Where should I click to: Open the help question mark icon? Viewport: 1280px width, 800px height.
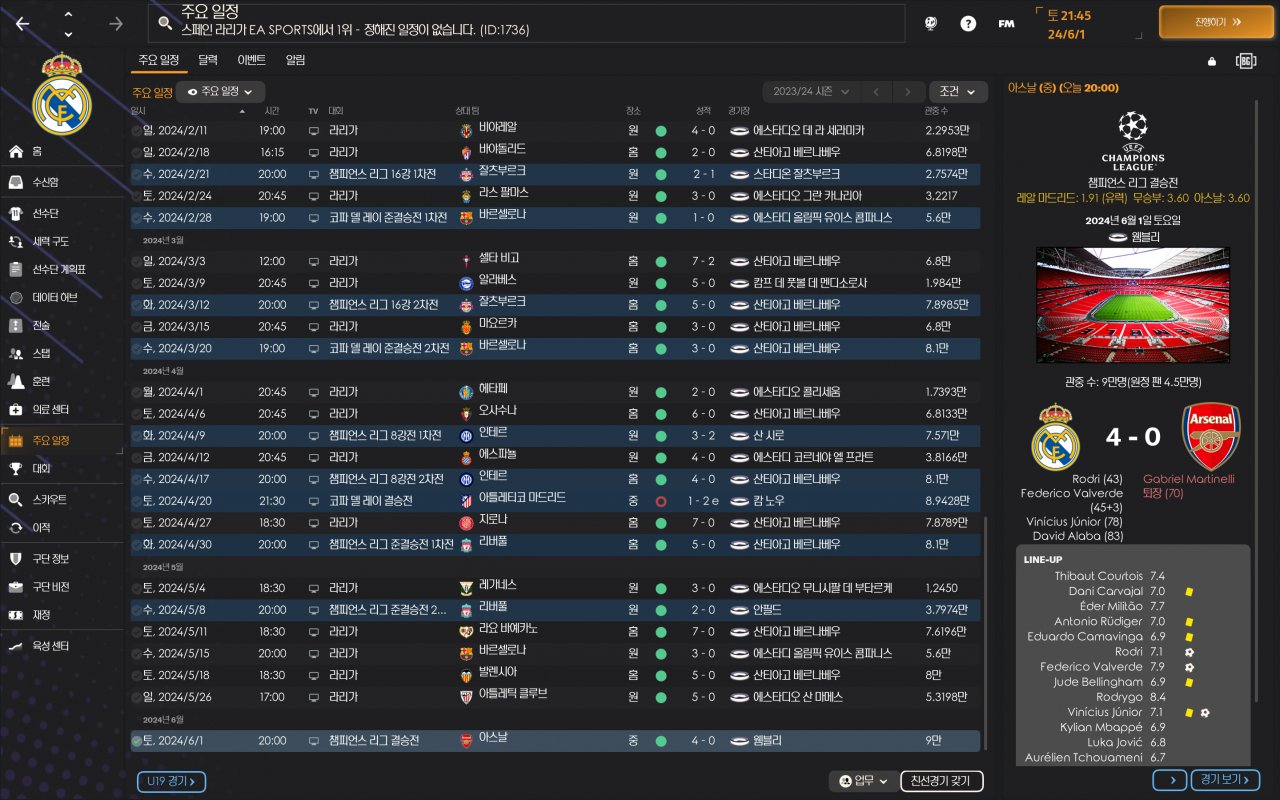(x=968, y=23)
